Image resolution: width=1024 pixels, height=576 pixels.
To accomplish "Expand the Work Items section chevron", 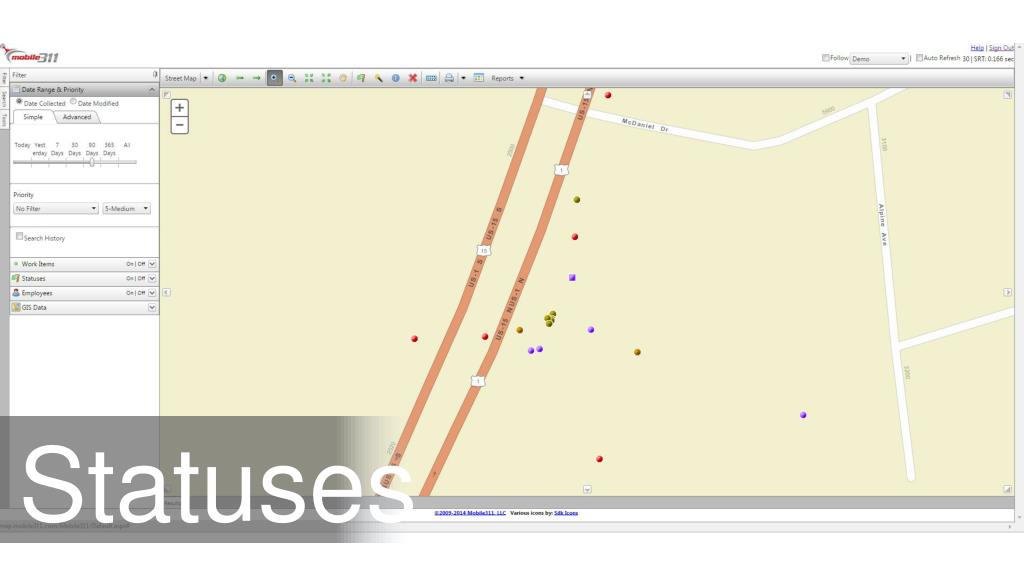I will [152, 264].
